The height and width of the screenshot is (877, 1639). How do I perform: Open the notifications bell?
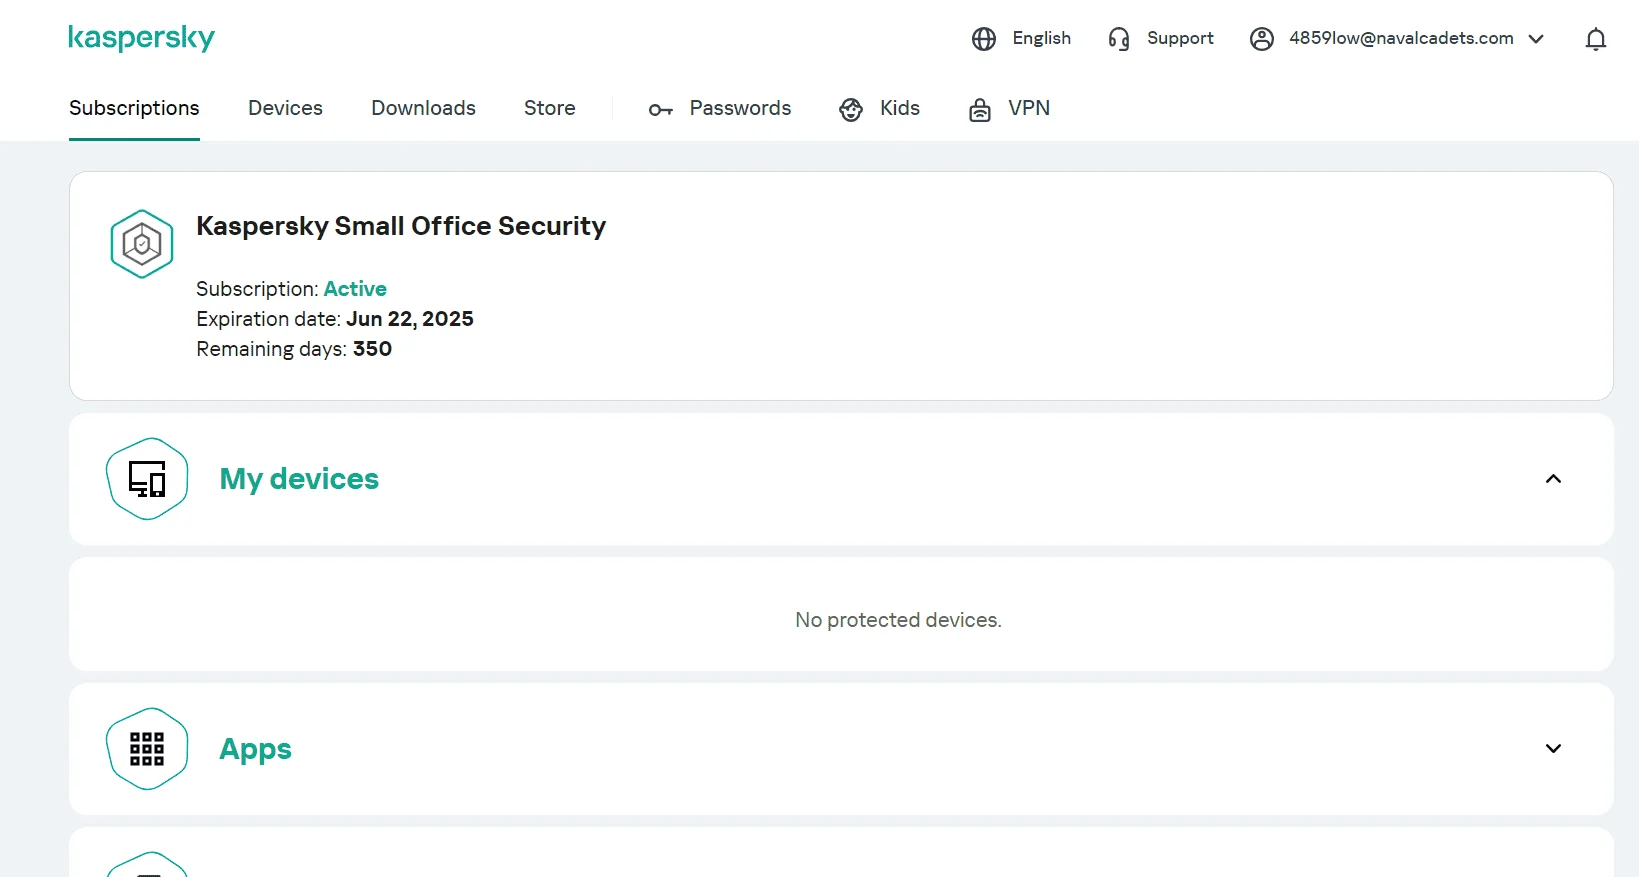click(x=1596, y=39)
